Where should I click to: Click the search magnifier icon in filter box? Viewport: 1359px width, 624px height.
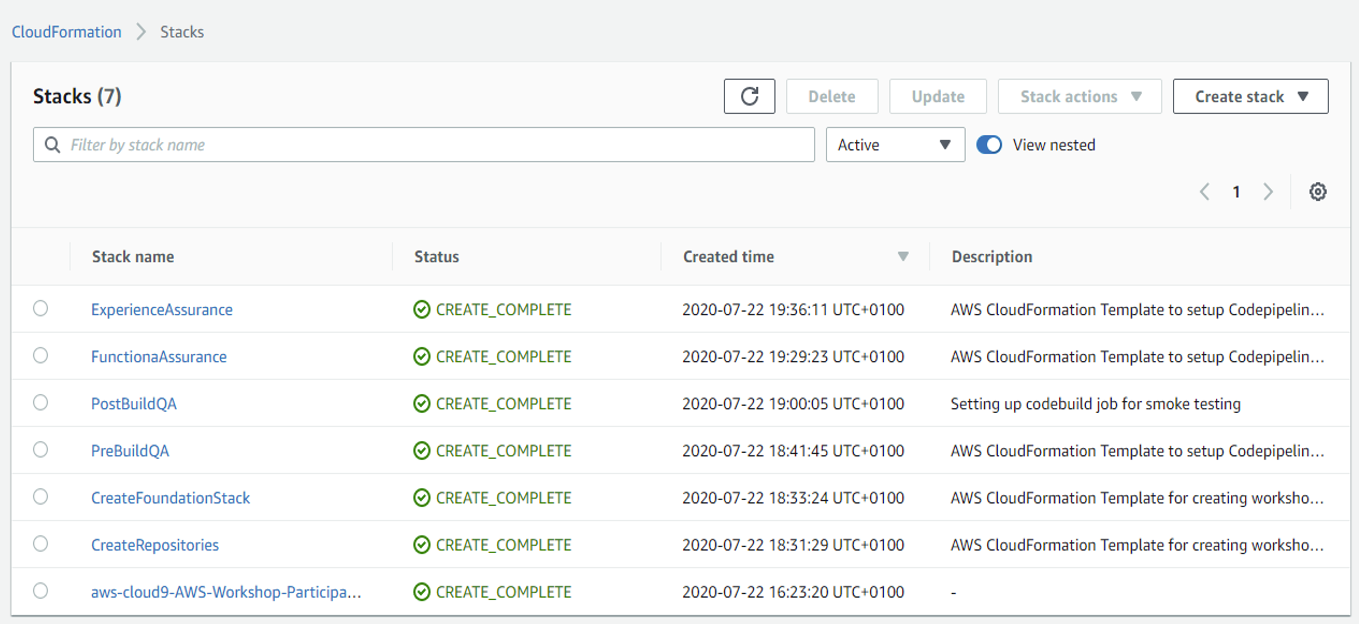tap(53, 145)
